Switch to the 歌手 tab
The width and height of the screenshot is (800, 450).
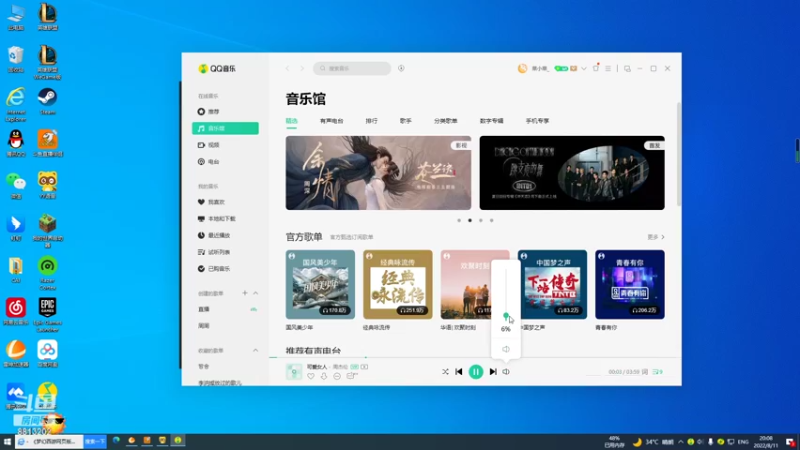[406, 121]
